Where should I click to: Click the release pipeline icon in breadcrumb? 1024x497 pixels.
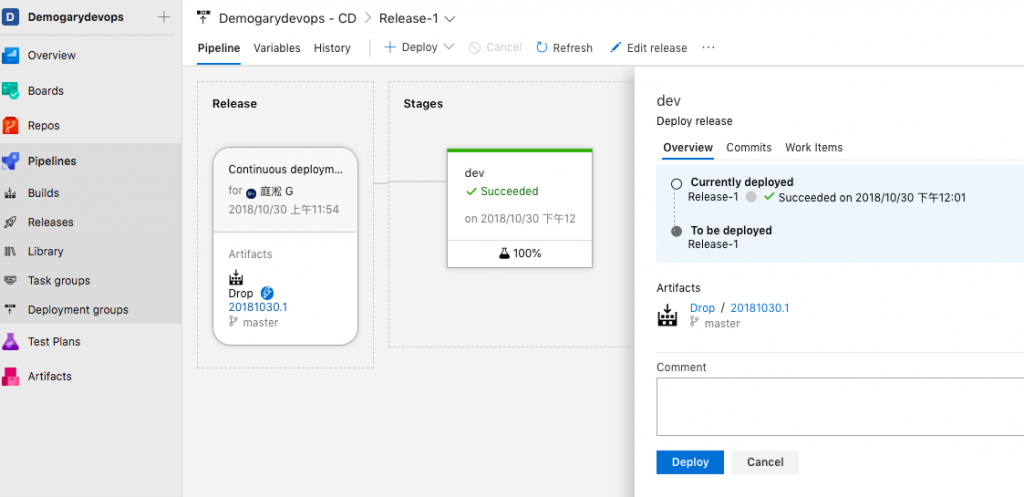point(204,18)
